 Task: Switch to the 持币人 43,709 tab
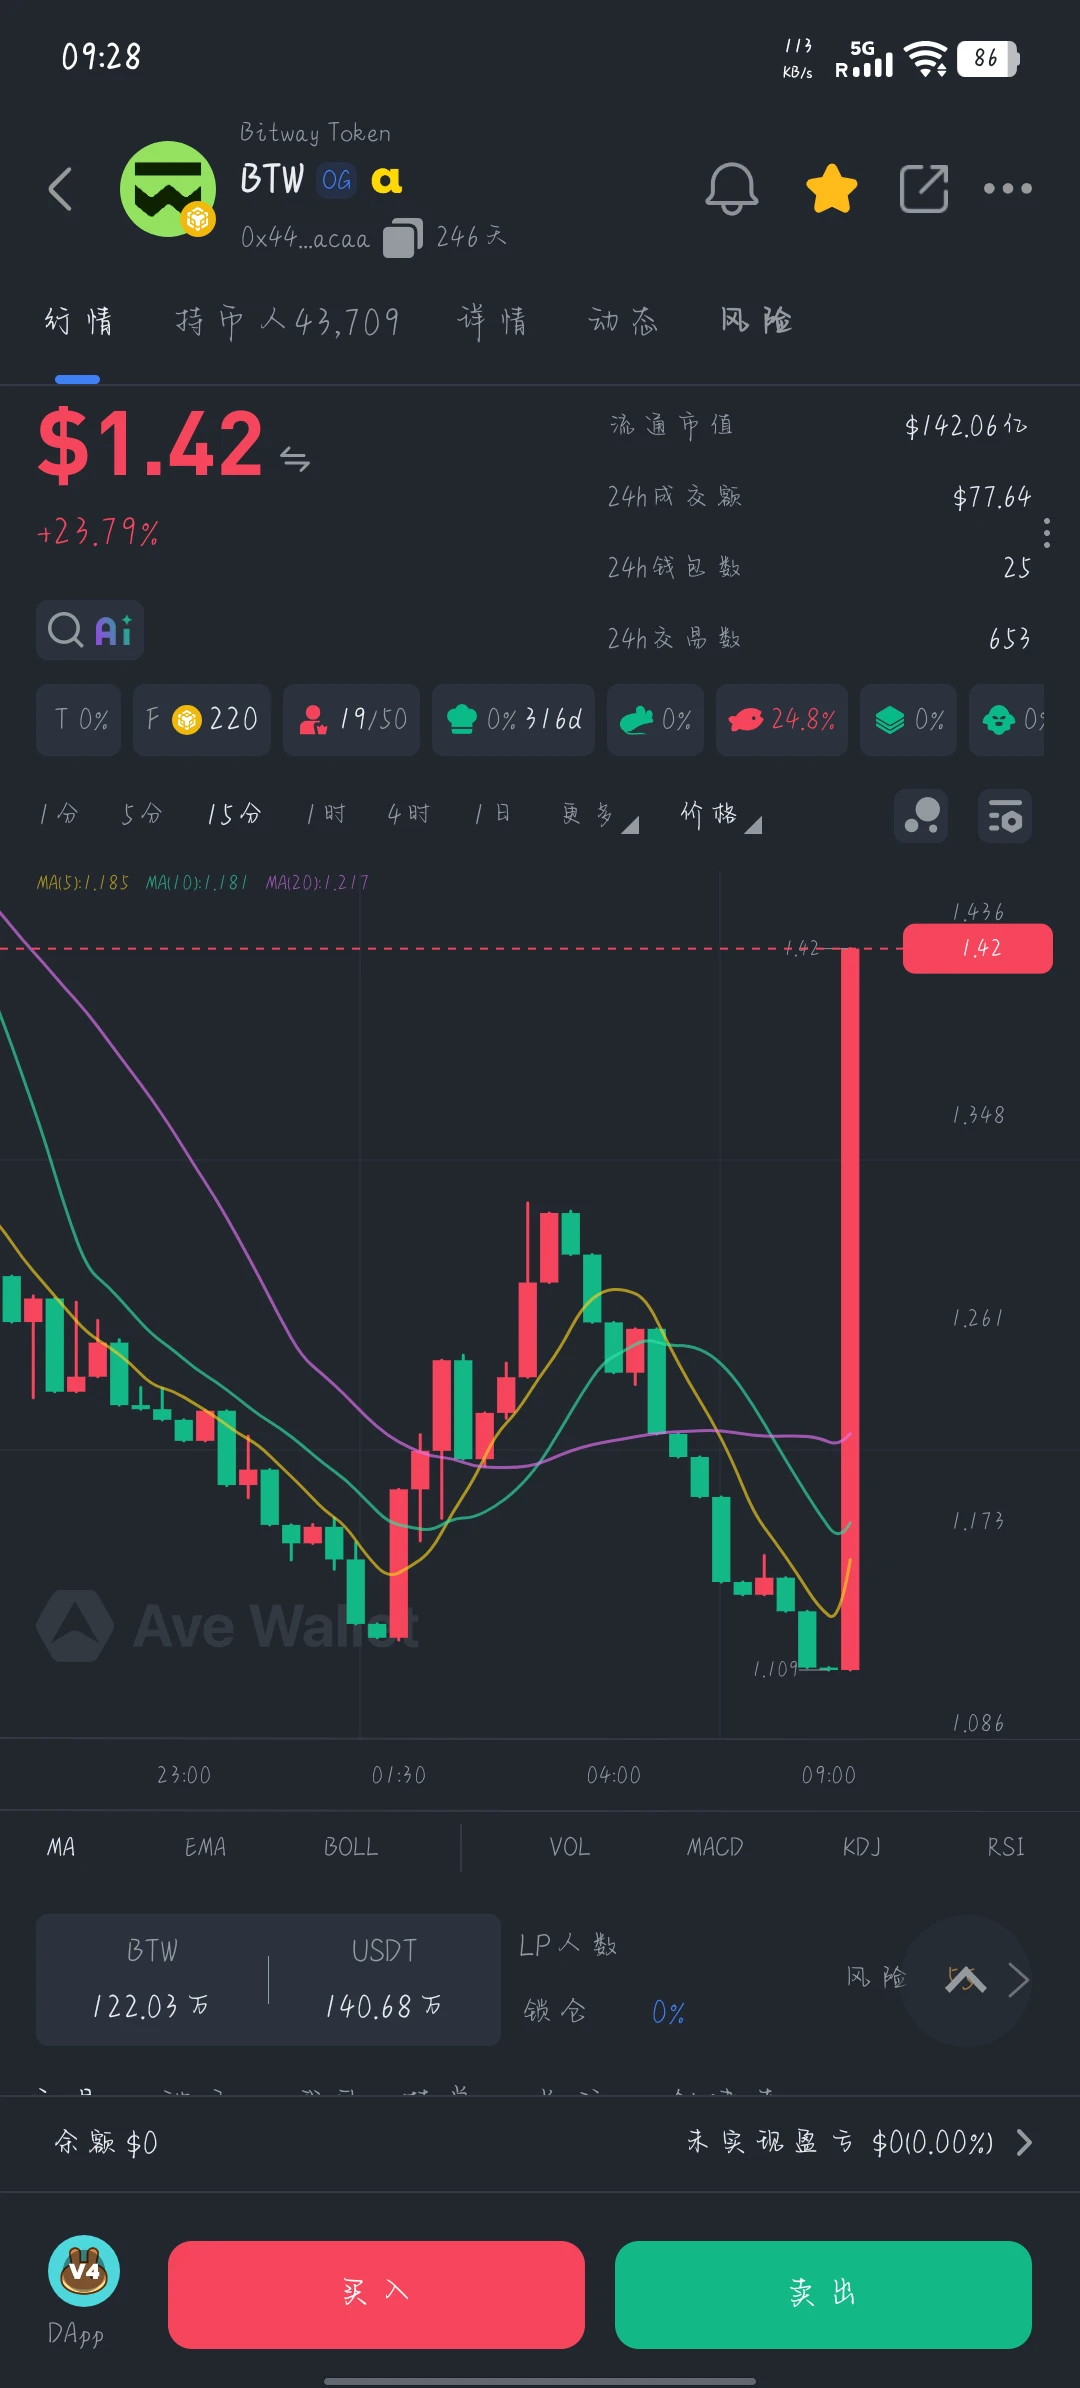click(x=288, y=321)
